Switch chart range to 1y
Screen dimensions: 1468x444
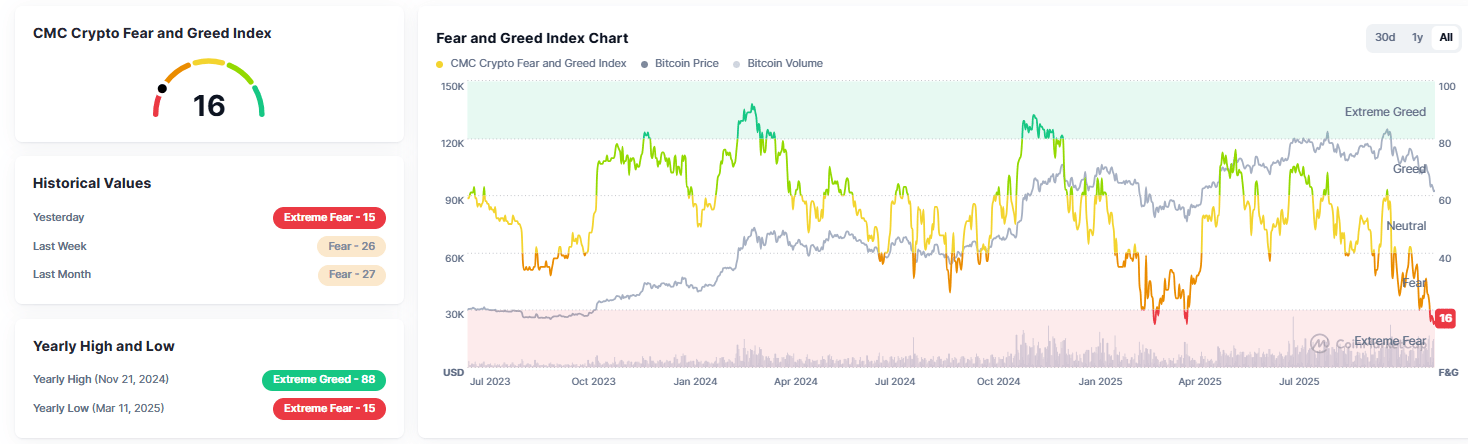tap(1417, 38)
